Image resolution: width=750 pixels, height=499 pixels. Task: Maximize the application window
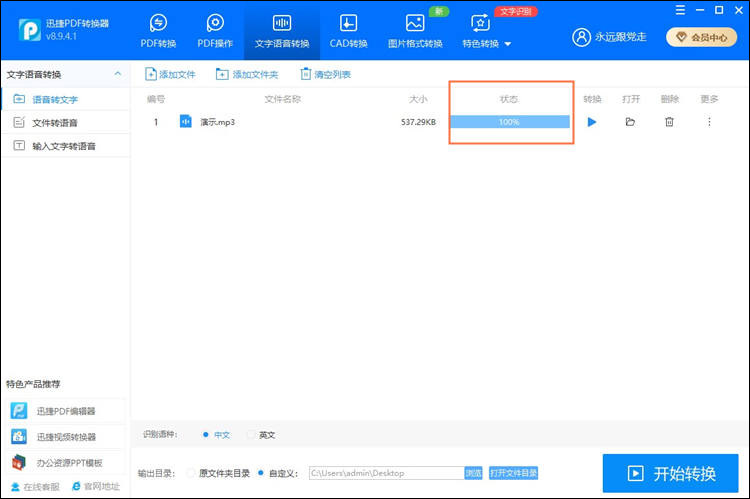pos(719,10)
